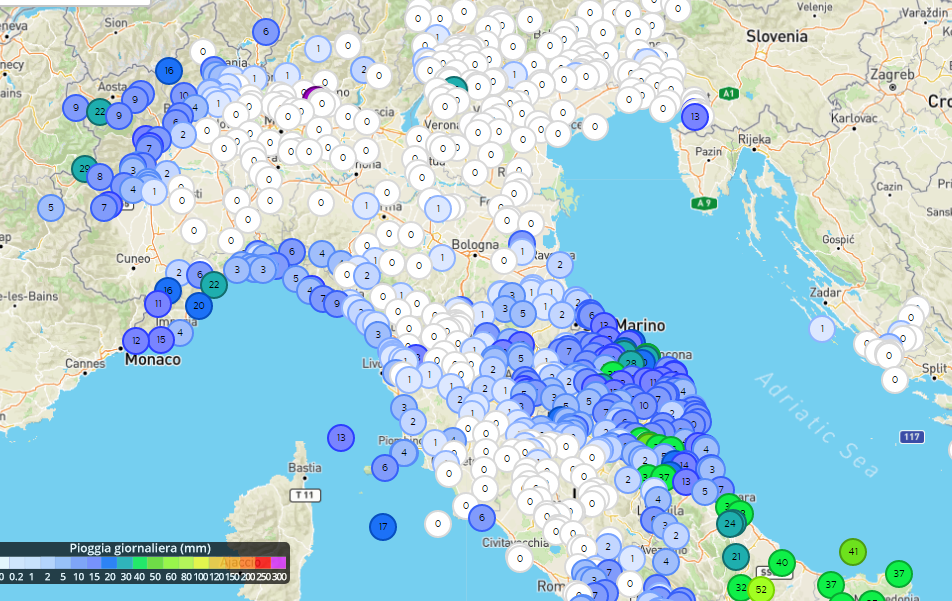The height and width of the screenshot is (601, 952).
Task: Click the teal 28 marker near San Marino
Action: pyautogui.click(x=630, y=362)
